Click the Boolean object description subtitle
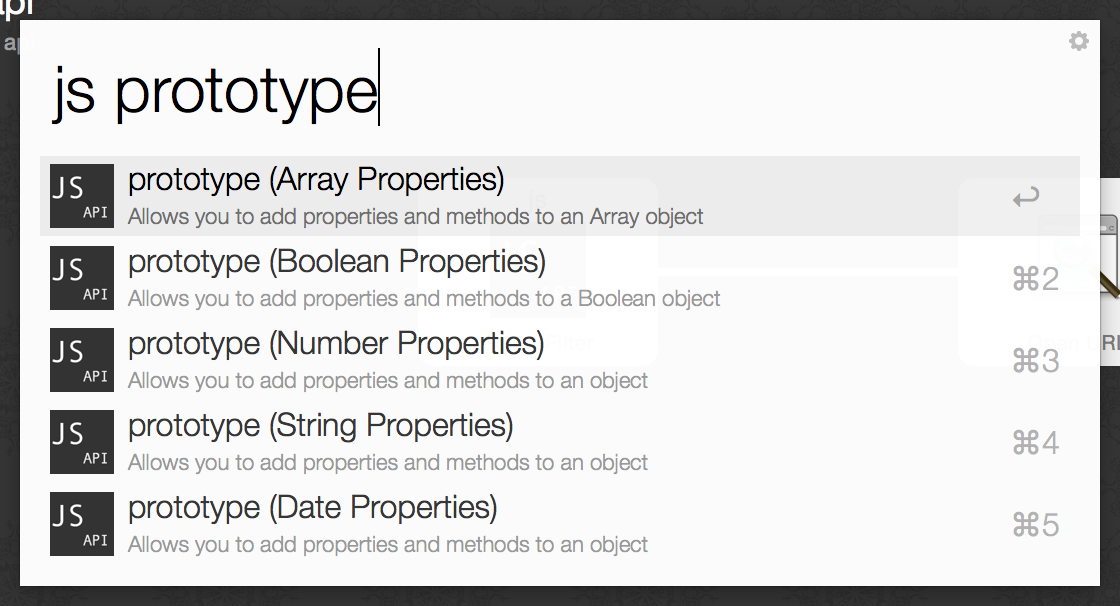Viewport: 1120px width, 606px height. point(424,299)
